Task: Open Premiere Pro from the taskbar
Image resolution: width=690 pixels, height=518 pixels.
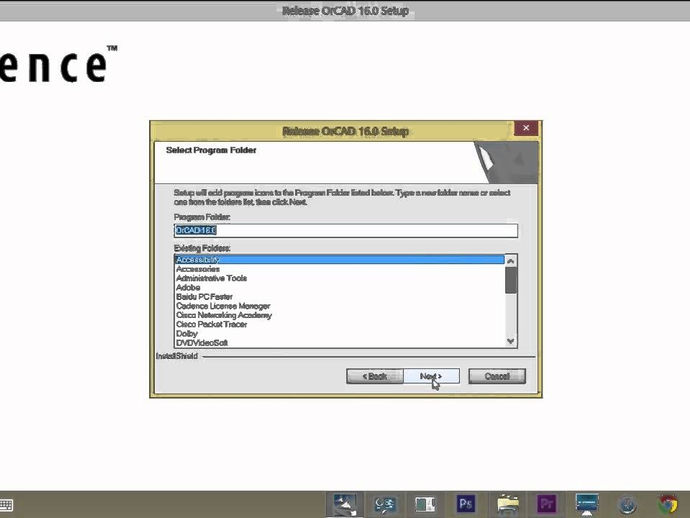Action: [x=546, y=504]
